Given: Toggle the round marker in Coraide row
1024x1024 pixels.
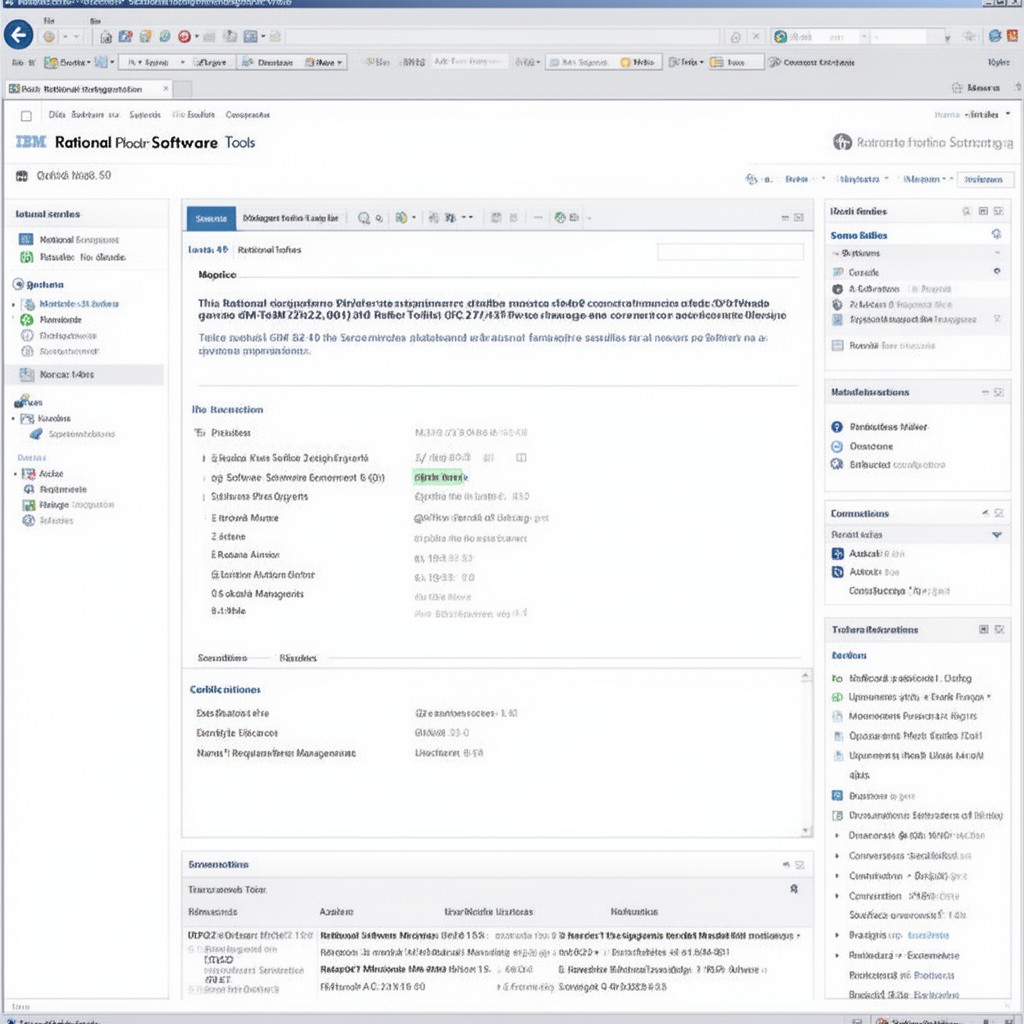Looking at the screenshot, I should 997,271.
